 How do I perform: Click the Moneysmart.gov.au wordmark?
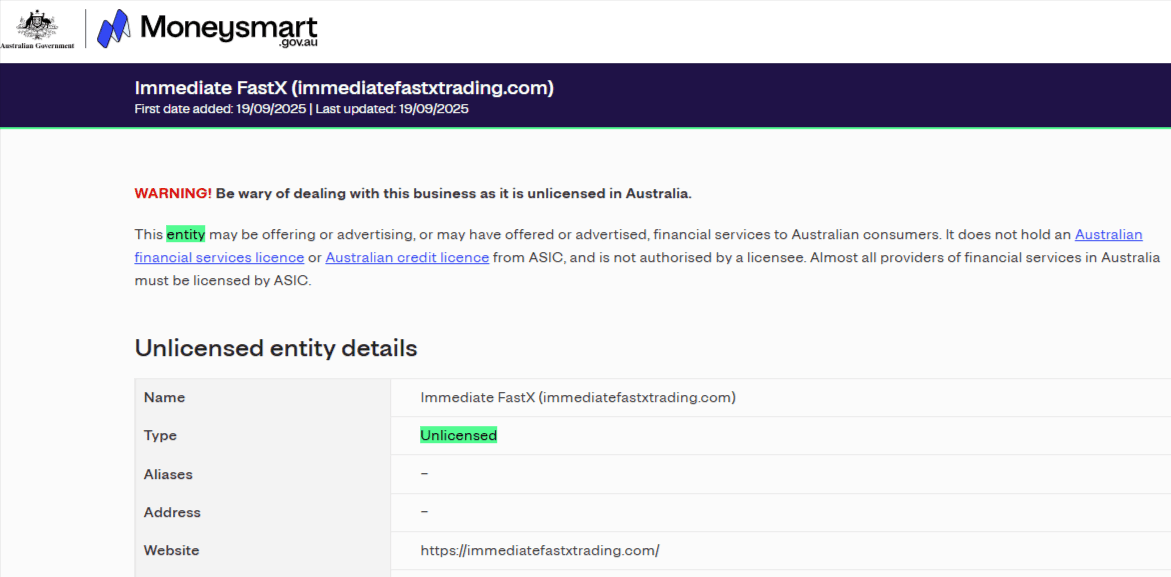229,31
